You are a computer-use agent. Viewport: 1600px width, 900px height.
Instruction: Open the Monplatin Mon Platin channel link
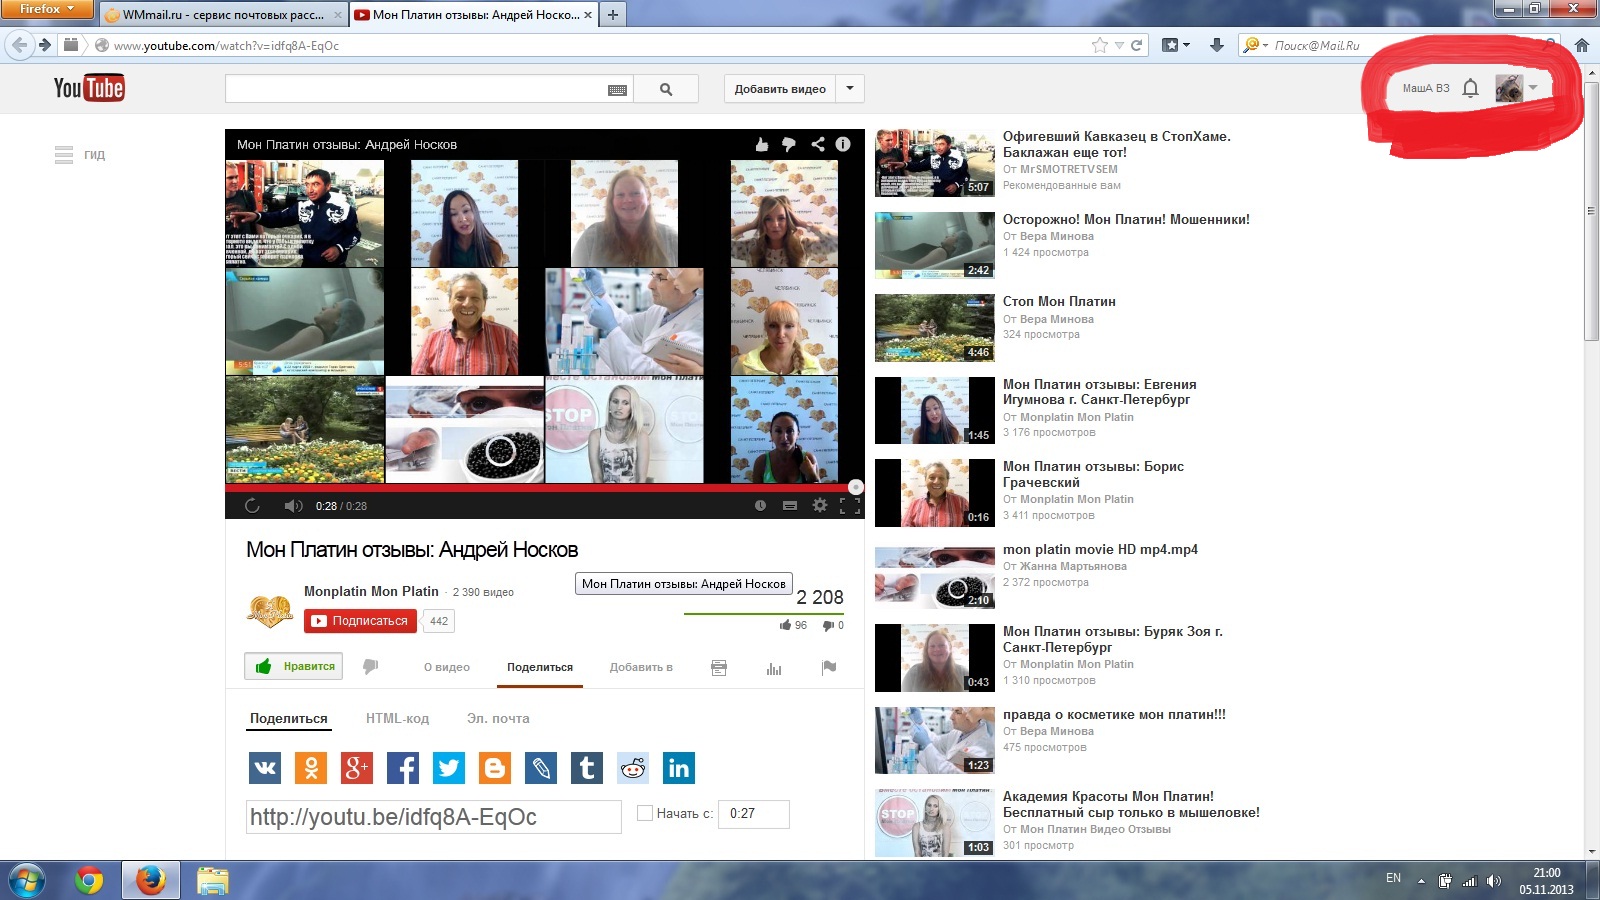371,591
